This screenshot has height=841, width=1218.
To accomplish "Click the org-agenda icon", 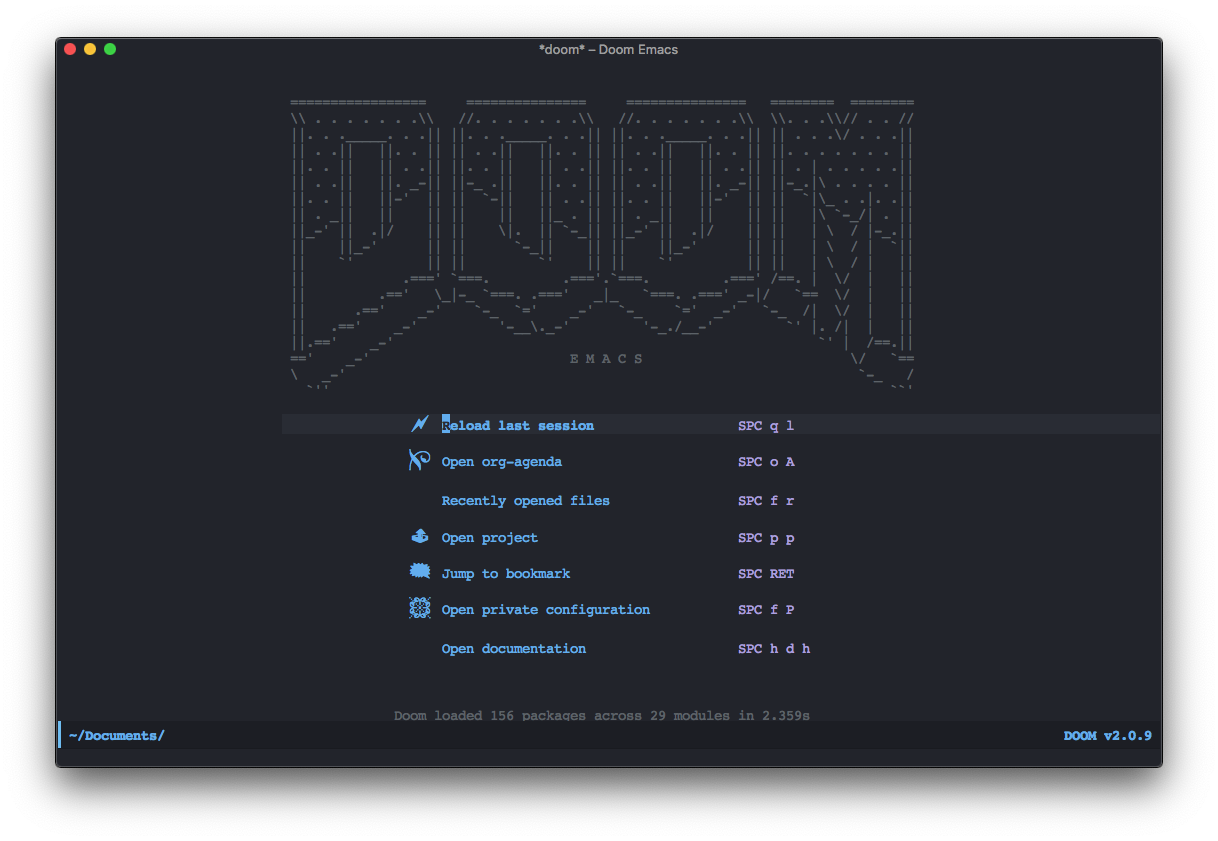I will (419, 461).
